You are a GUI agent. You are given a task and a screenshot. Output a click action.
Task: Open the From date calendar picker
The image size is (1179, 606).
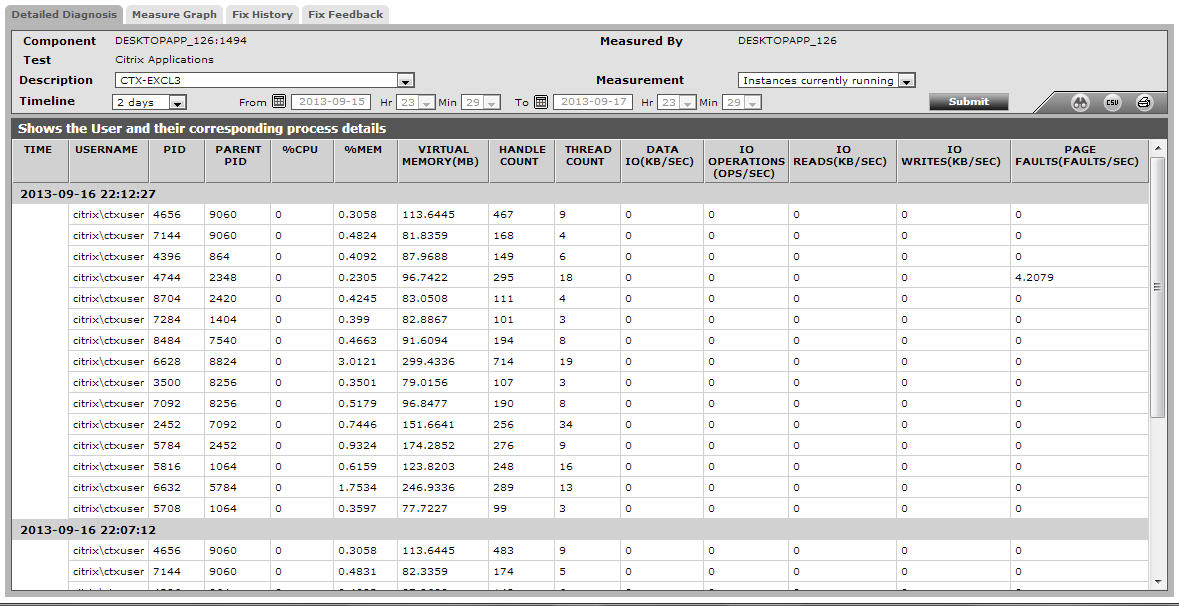point(279,102)
